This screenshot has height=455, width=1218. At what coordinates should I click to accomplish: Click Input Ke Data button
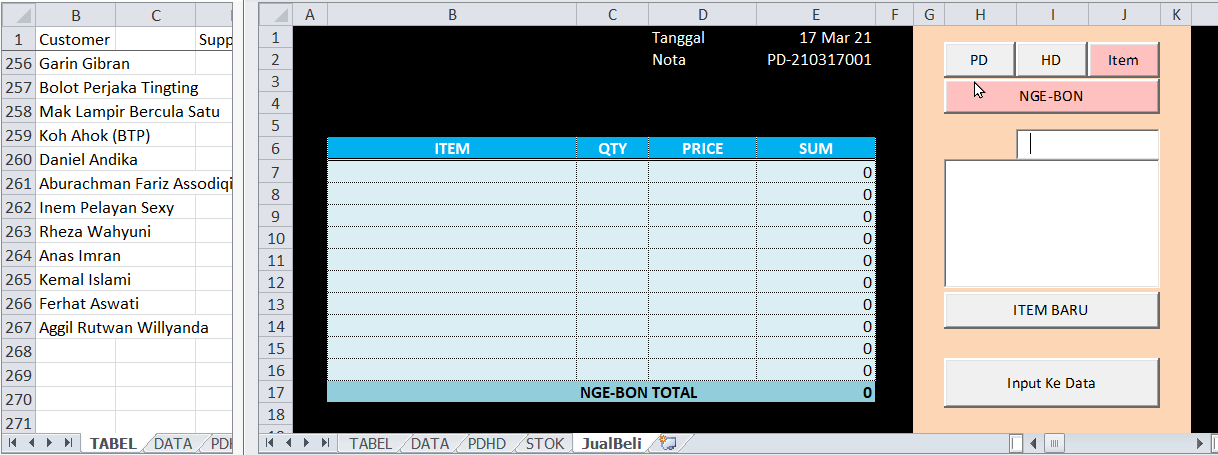(x=1051, y=383)
